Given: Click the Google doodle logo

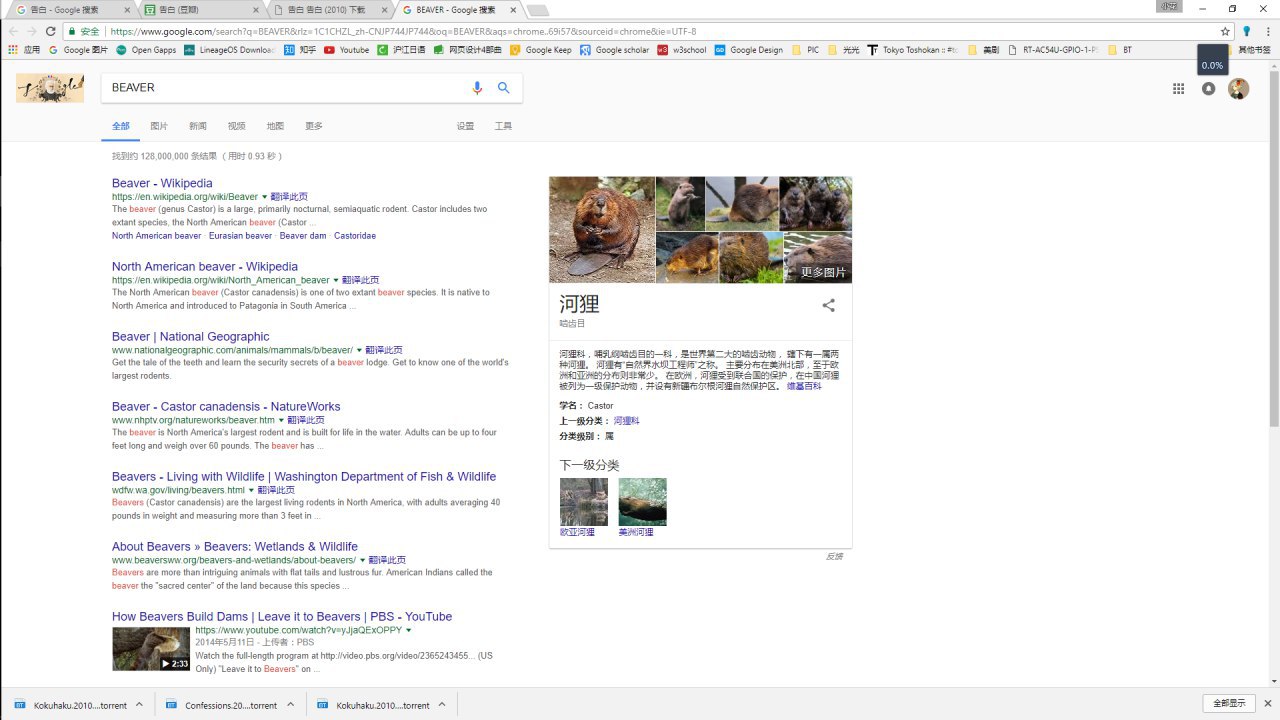Looking at the screenshot, I should pos(50,88).
